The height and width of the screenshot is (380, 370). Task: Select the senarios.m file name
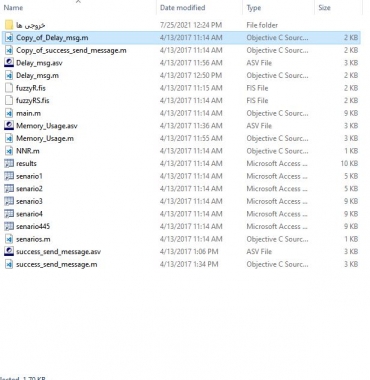[33, 239]
